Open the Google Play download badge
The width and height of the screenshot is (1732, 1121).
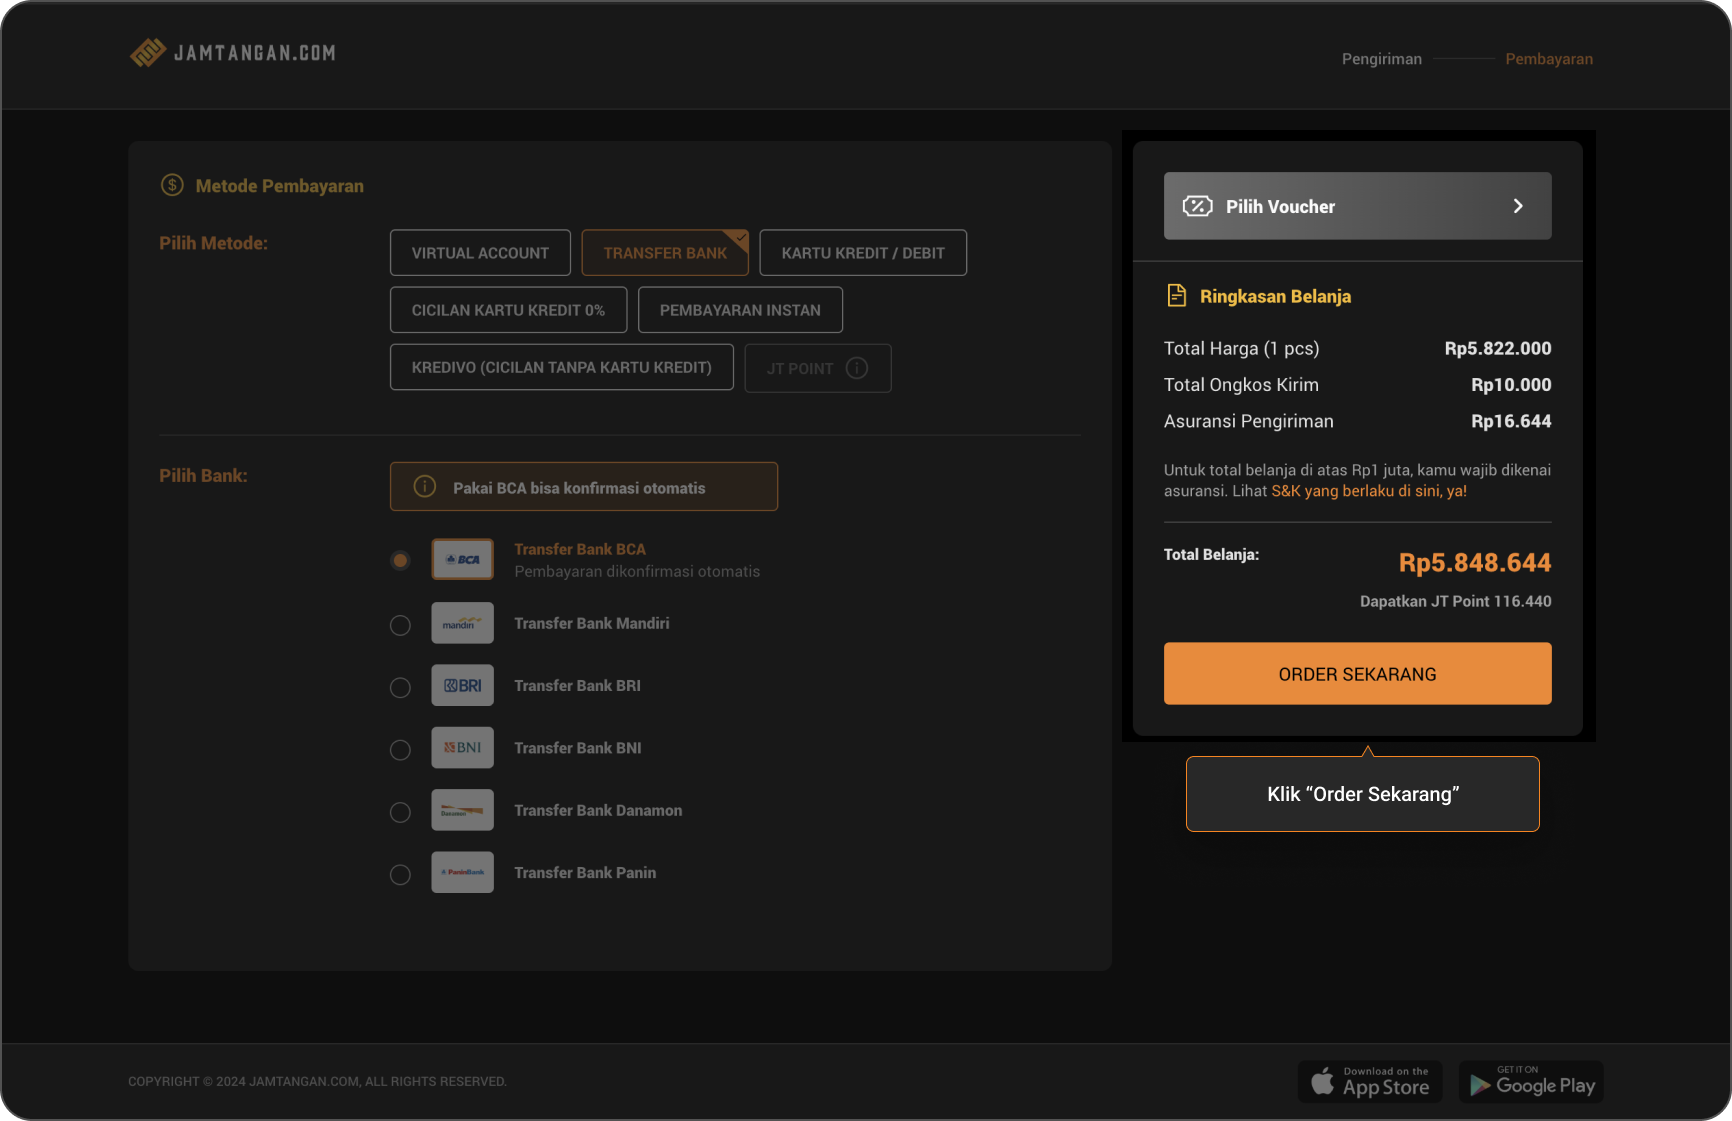click(x=1531, y=1082)
